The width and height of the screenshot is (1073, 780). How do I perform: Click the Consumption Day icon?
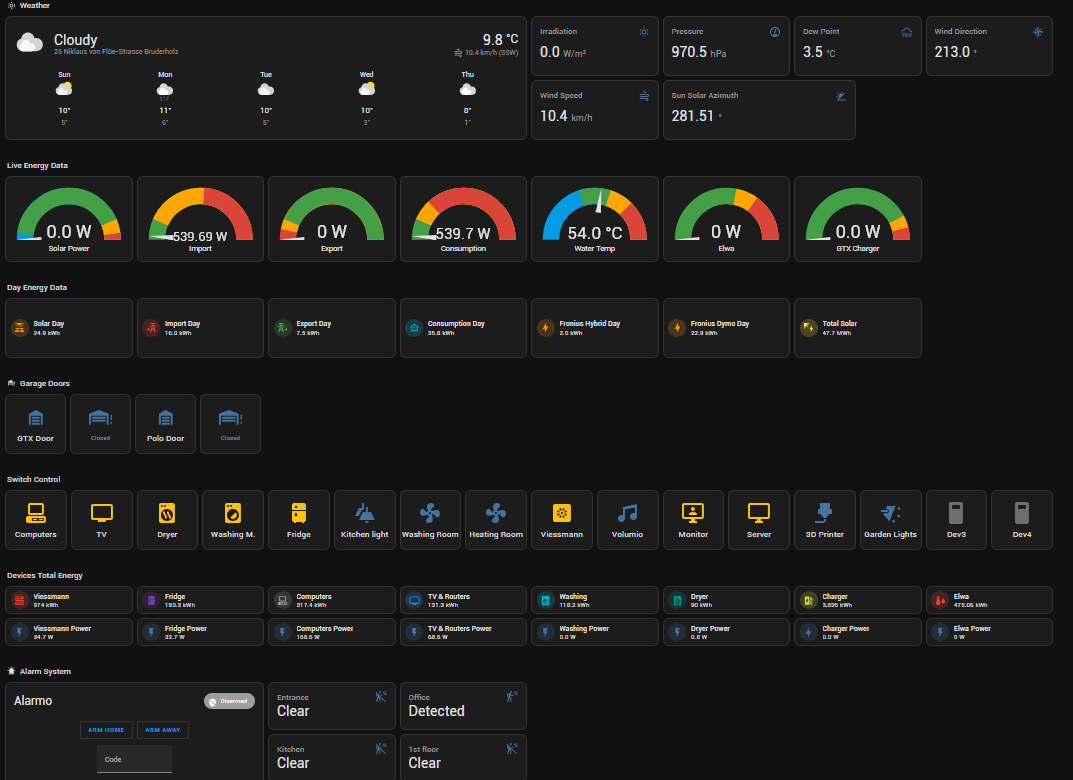tap(414, 328)
